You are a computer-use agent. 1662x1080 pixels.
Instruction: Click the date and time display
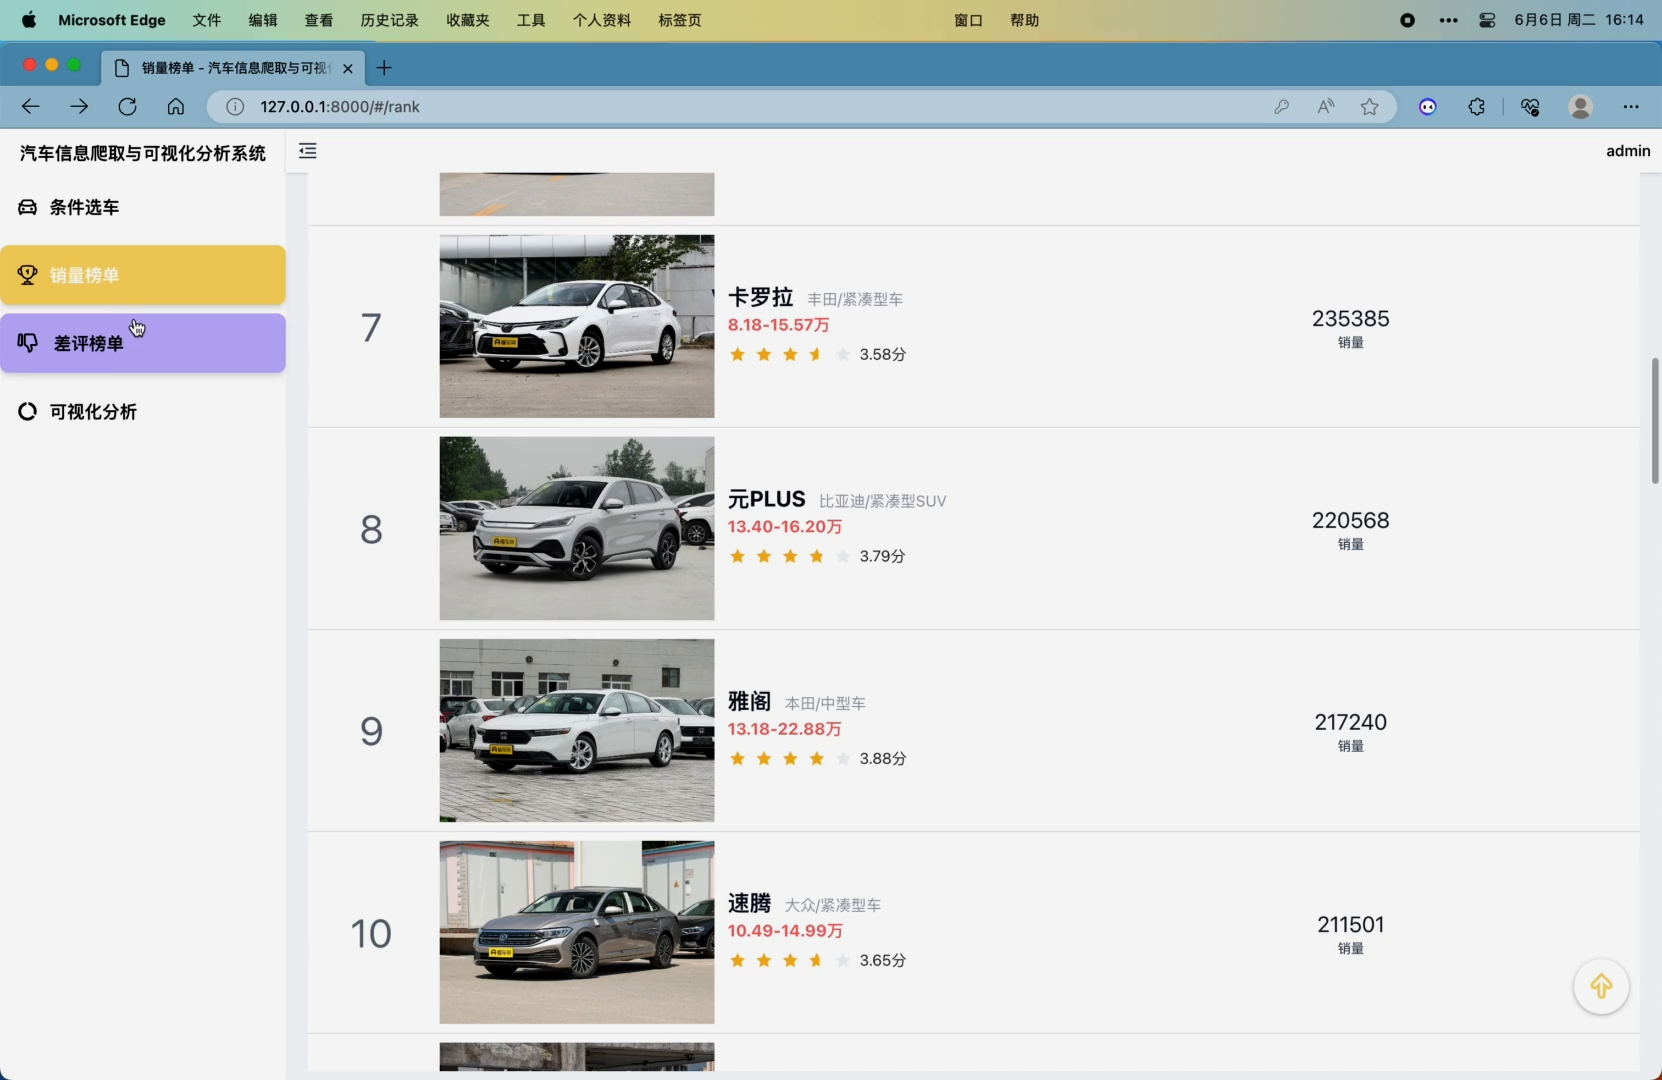(1579, 20)
